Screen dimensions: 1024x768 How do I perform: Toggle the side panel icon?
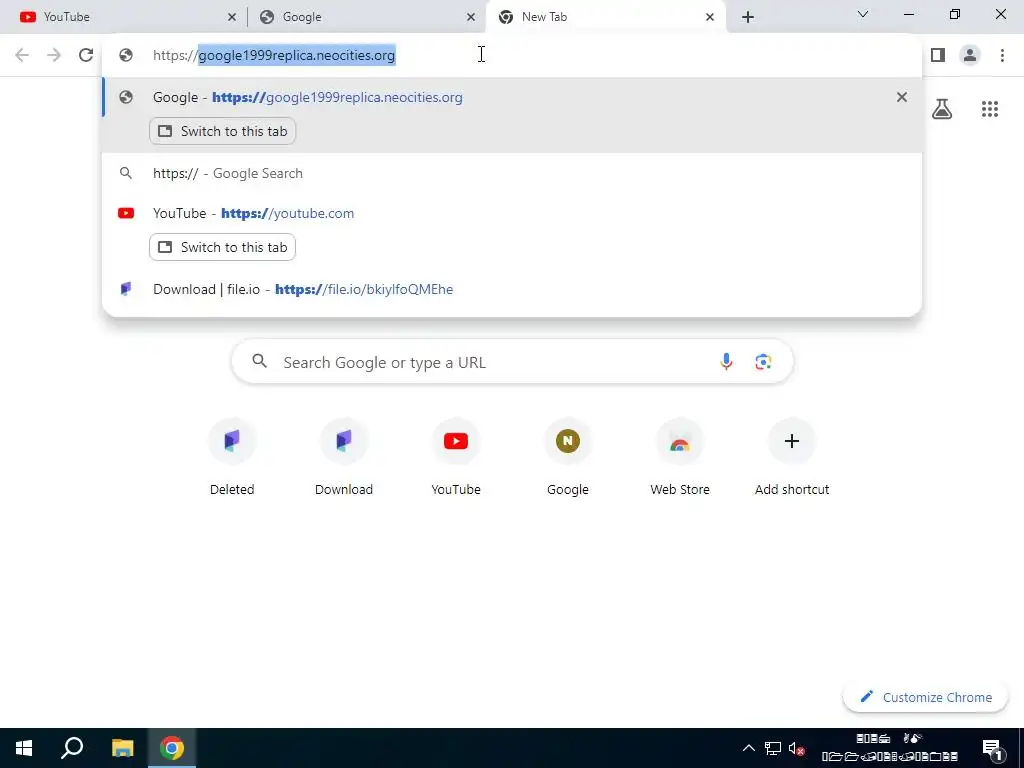(938, 55)
